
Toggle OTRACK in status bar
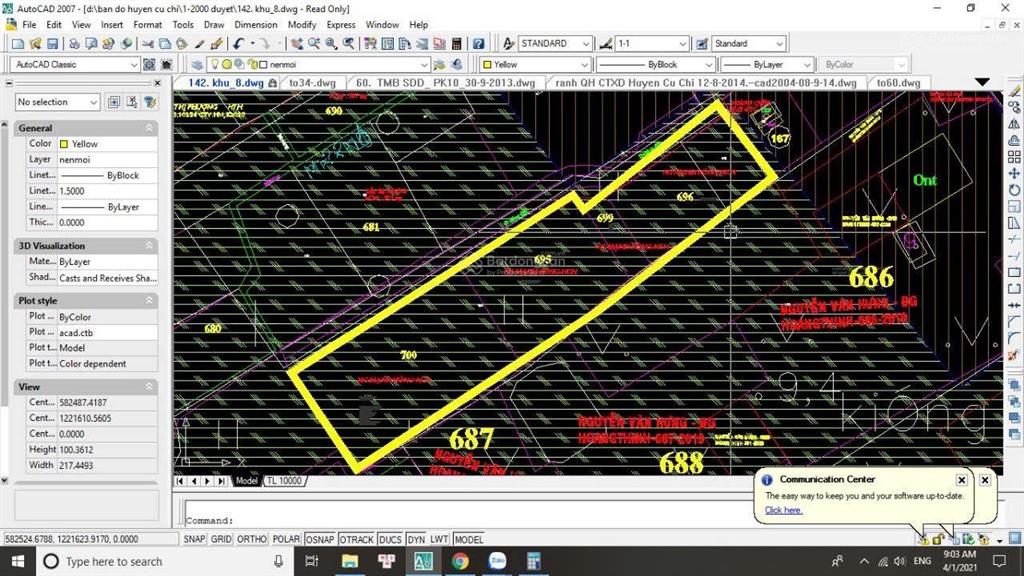[x=357, y=539]
